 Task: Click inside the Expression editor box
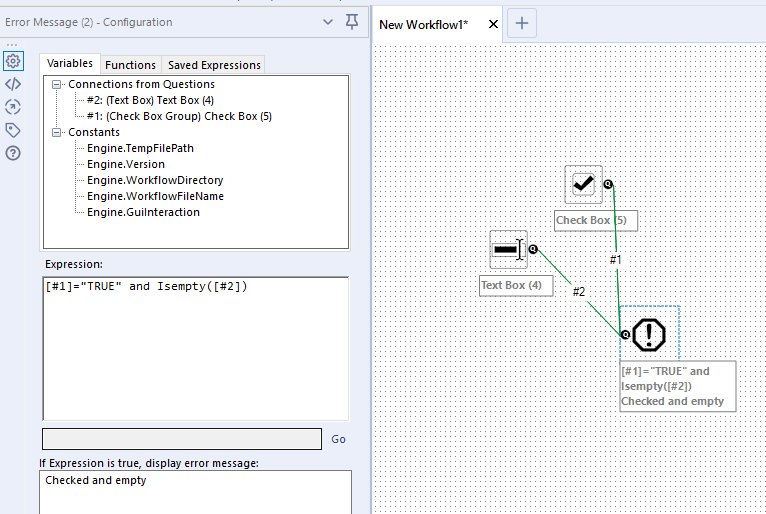pos(196,348)
